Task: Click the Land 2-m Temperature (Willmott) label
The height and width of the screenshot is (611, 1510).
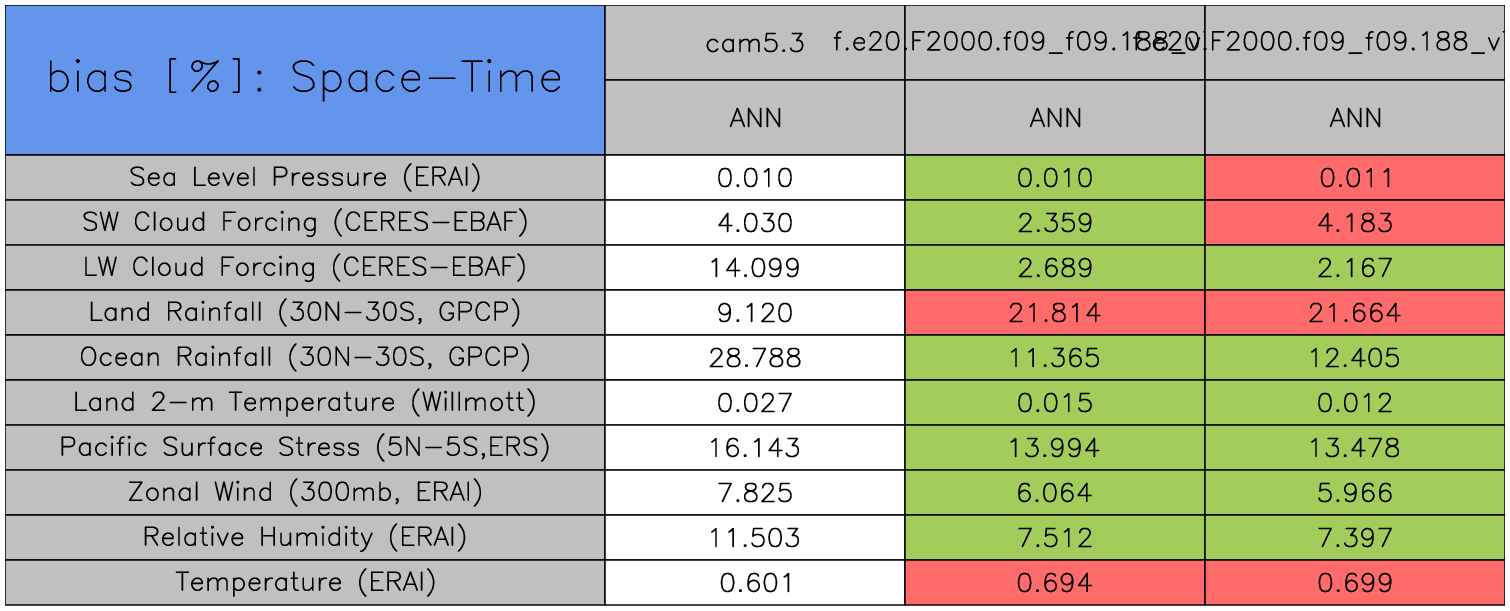Action: pyautogui.click(x=305, y=402)
